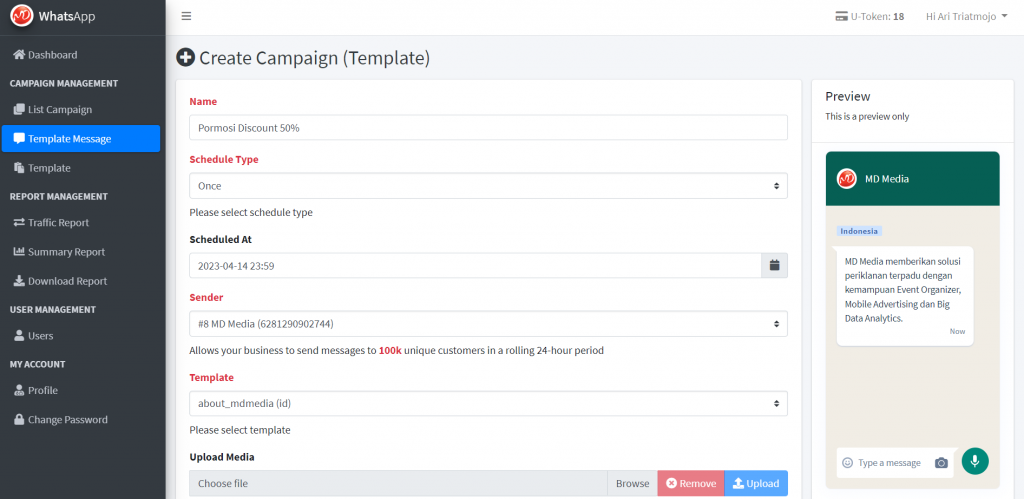Expand the Sender dropdown
Image resolution: width=1024 pixels, height=499 pixels.
(x=488, y=324)
